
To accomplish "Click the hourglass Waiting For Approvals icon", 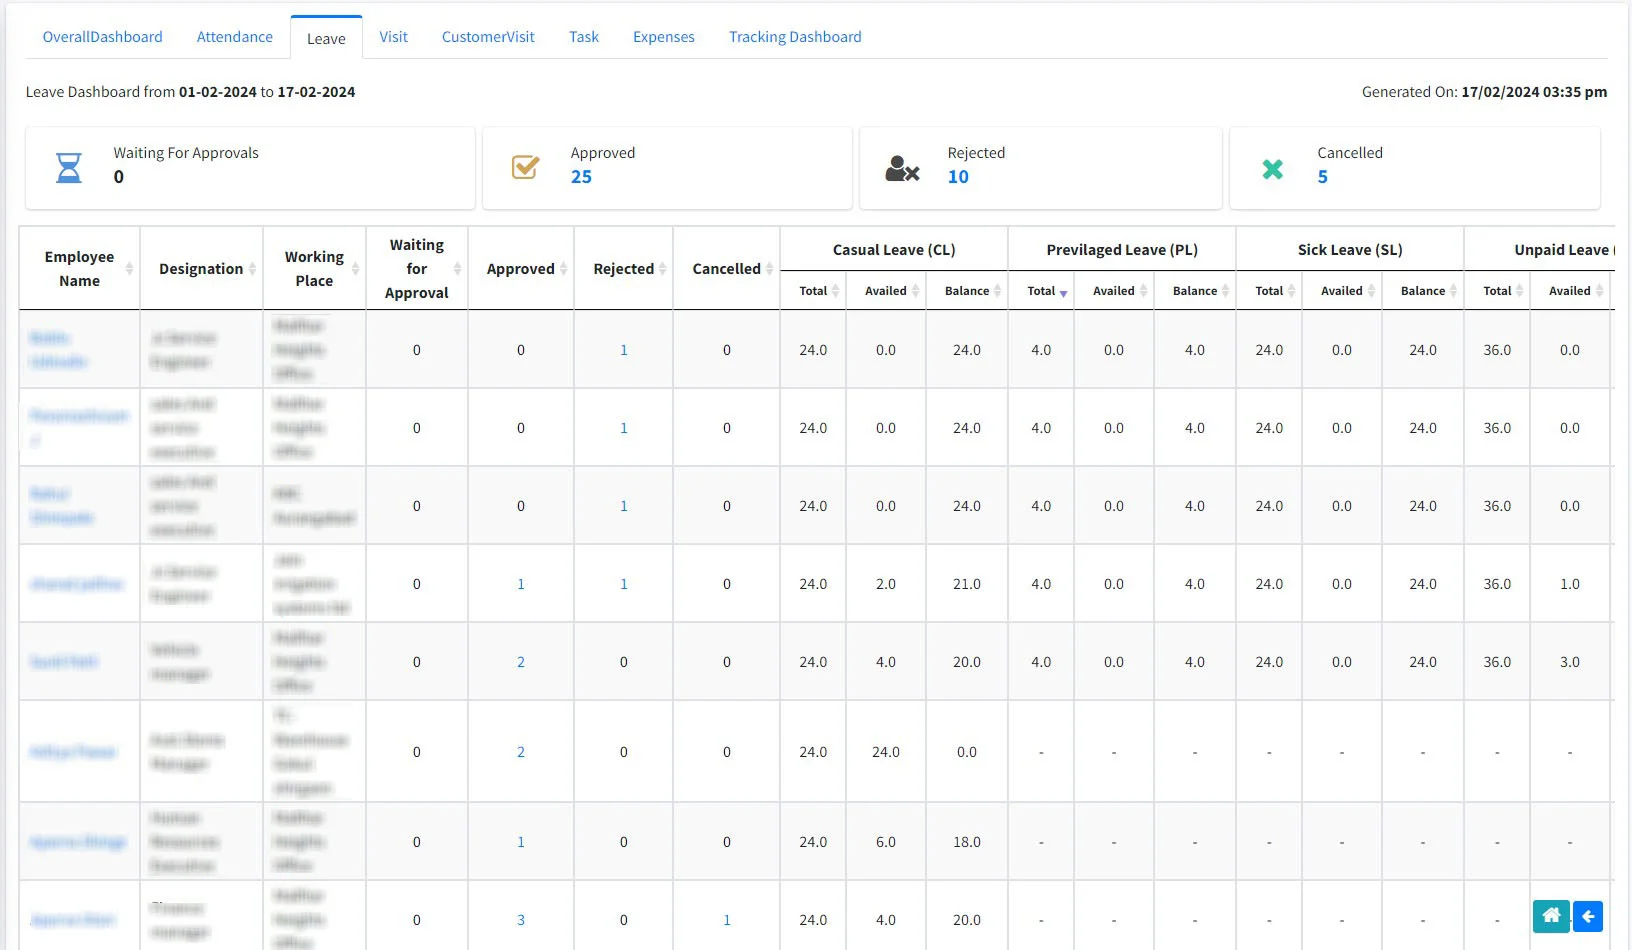I will point(69,168).
